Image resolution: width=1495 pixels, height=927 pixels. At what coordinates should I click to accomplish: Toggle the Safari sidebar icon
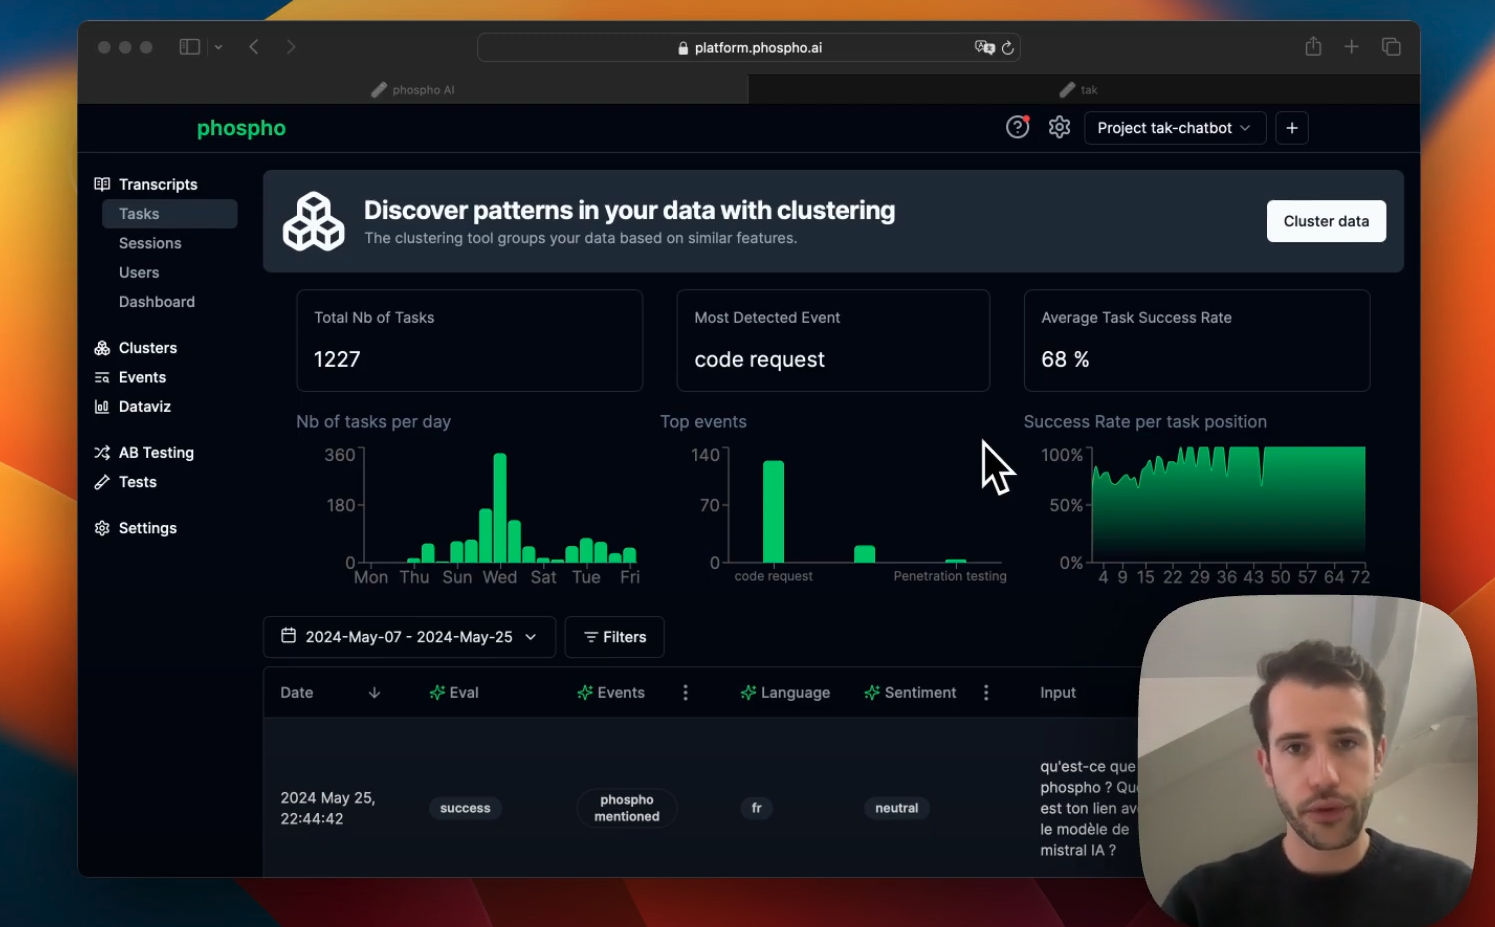(189, 47)
